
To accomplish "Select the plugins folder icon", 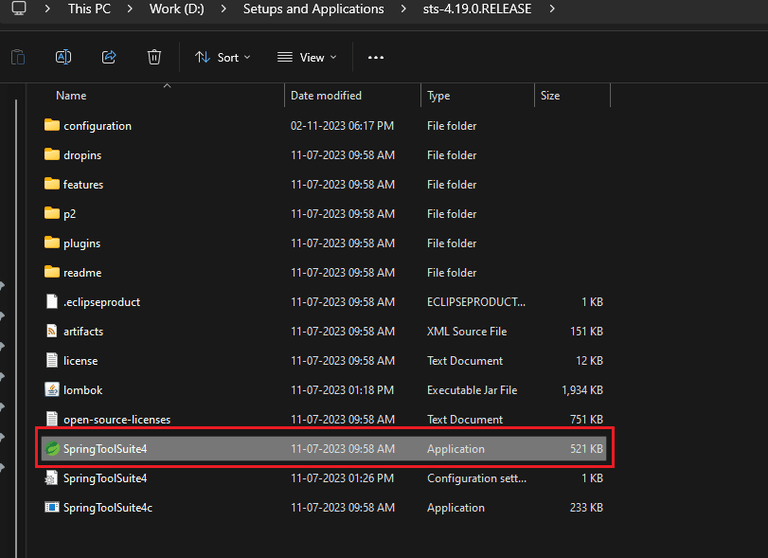I will point(52,243).
